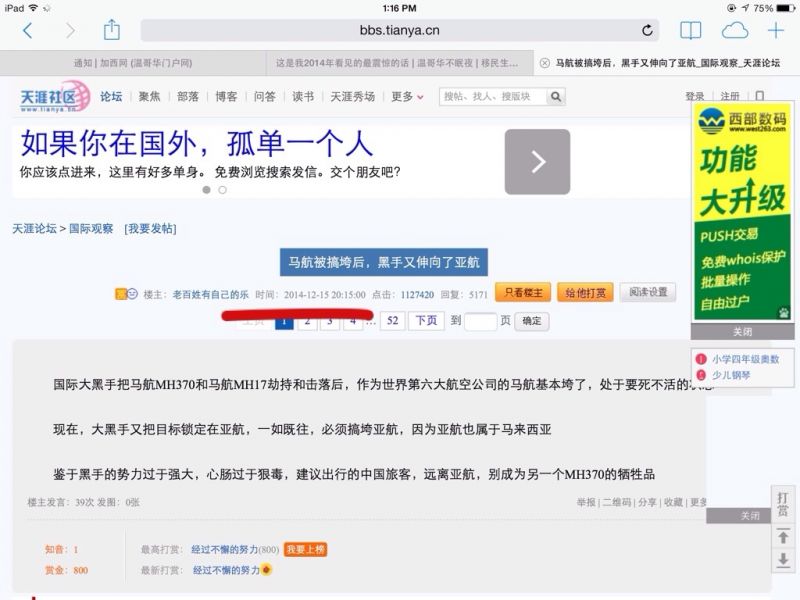Go to page 52
Image resolution: width=800 pixels, height=600 pixels.
pos(392,320)
